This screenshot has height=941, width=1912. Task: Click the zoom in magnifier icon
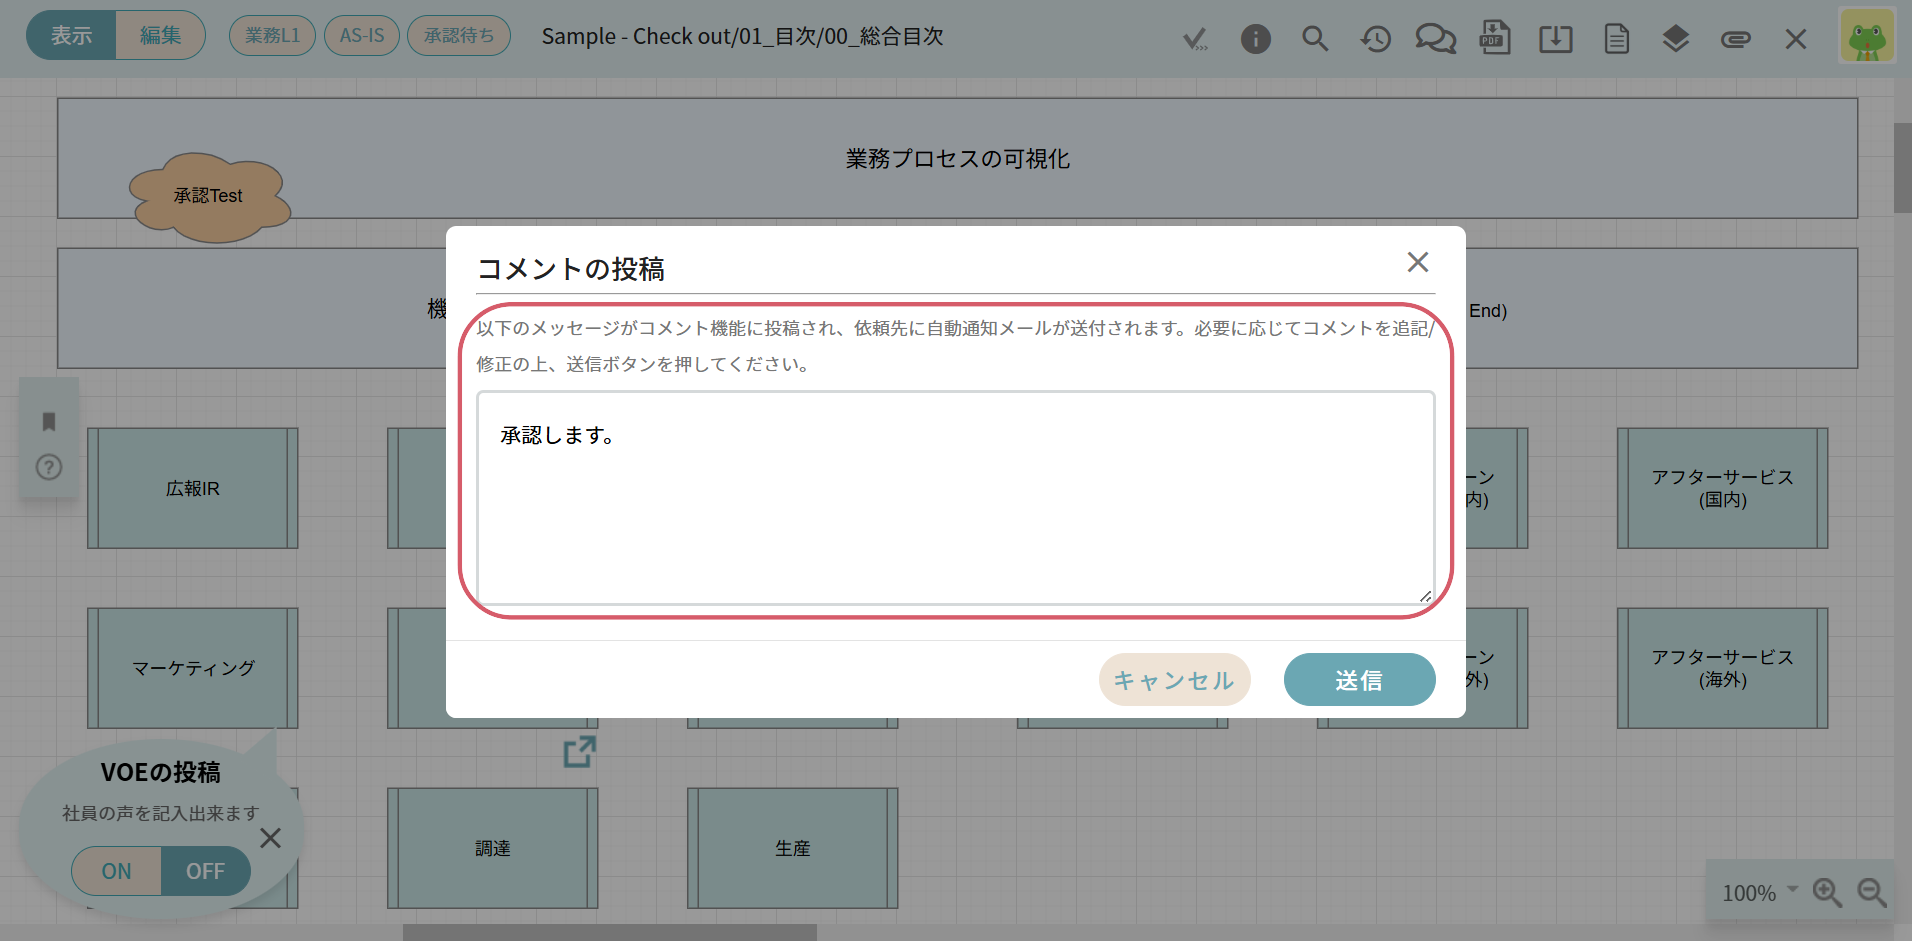click(x=1827, y=892)
